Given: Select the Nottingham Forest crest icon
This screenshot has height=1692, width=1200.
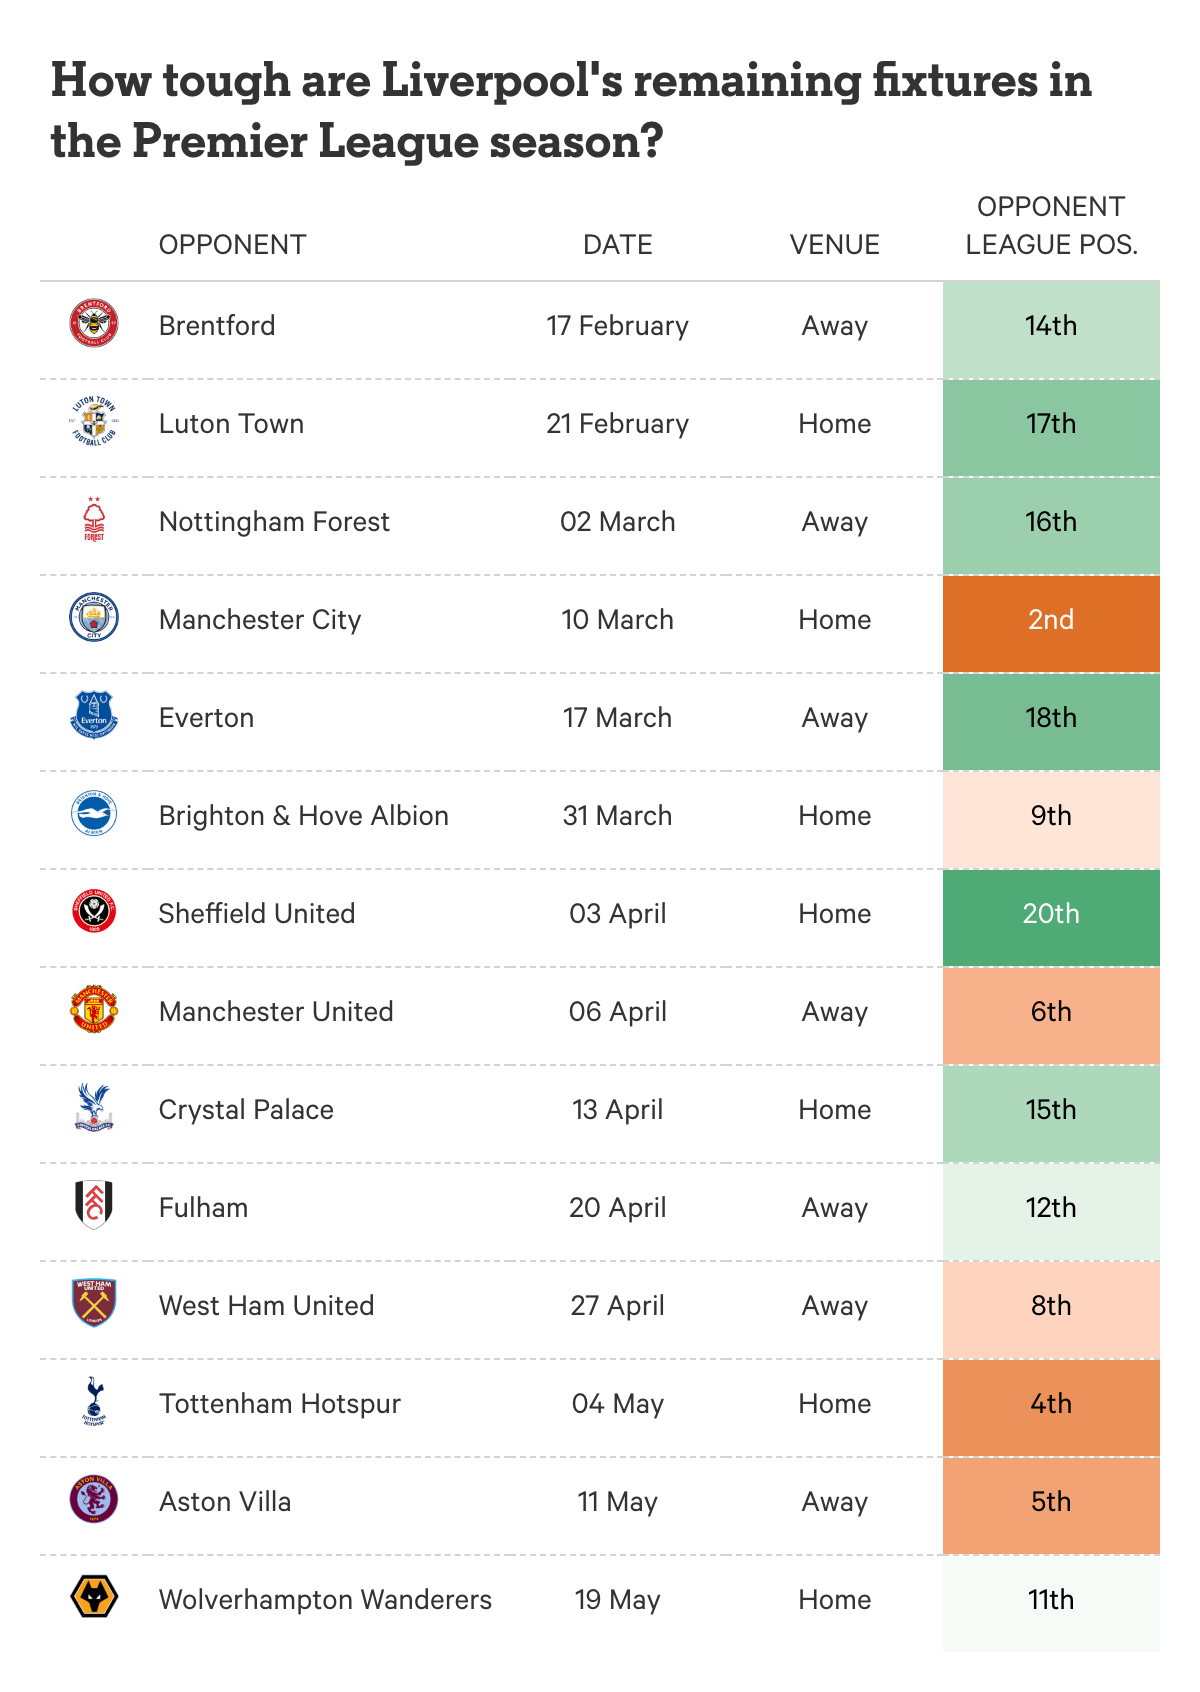Looking at the screenshot, I should coord(94,520).
